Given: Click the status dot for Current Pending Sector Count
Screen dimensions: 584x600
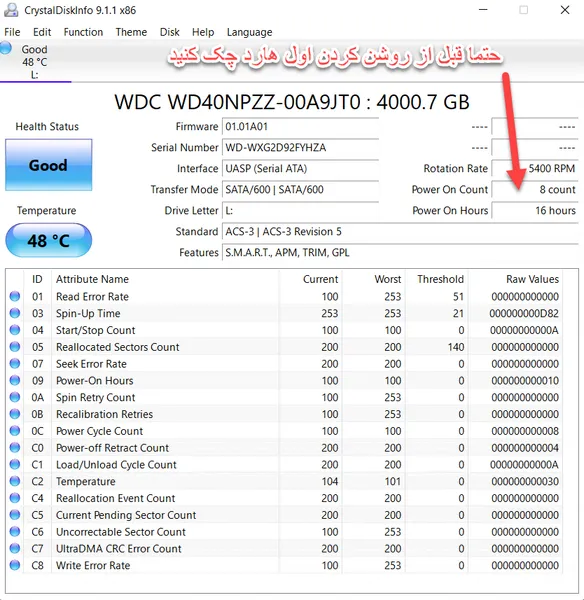Looking at the screenshot, I should click(x=15, y=515).
